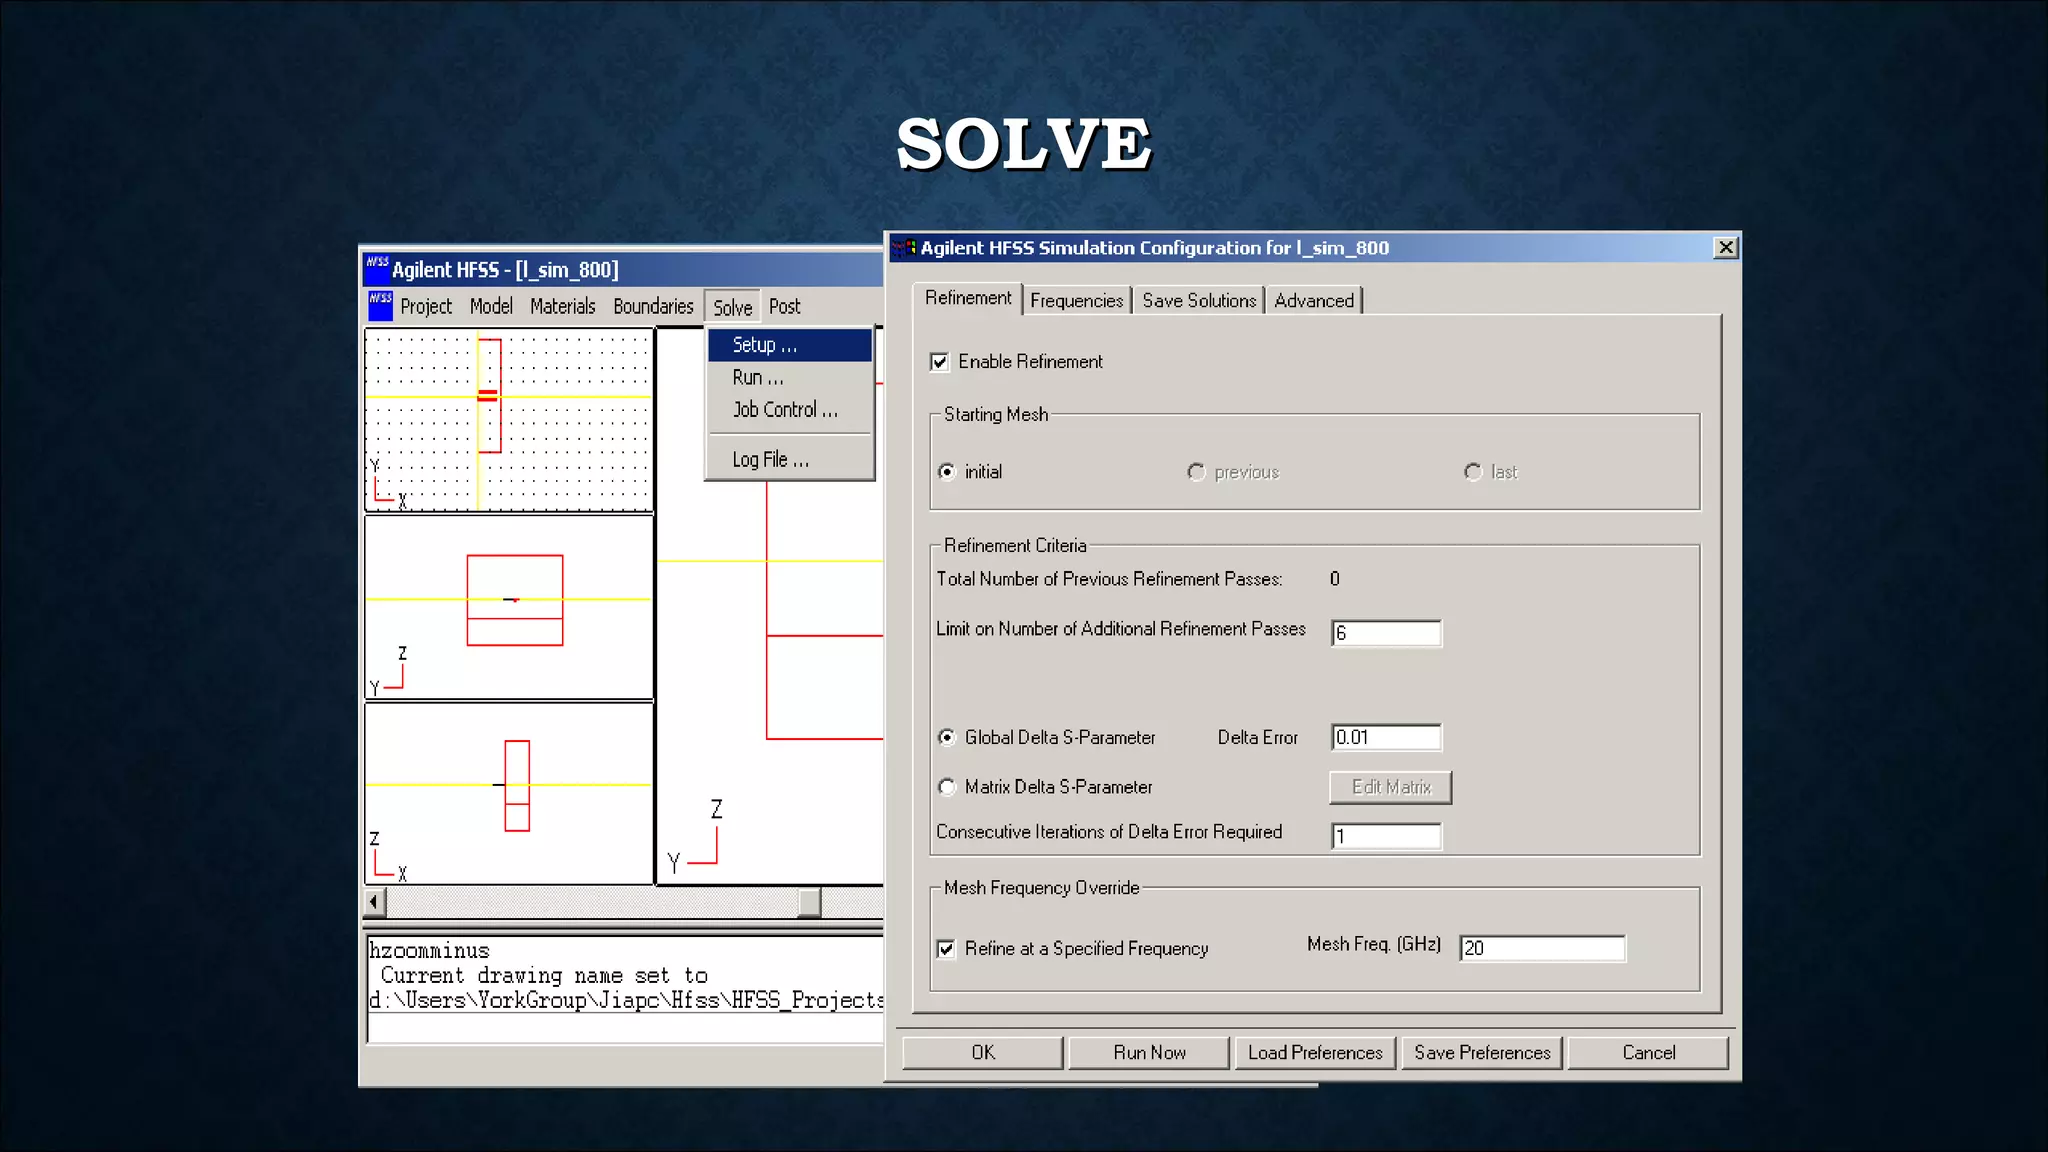Click the Edit Matrix button
The width and height of the screenshot is (2048, 1152).
click(x=1390, y=787)
